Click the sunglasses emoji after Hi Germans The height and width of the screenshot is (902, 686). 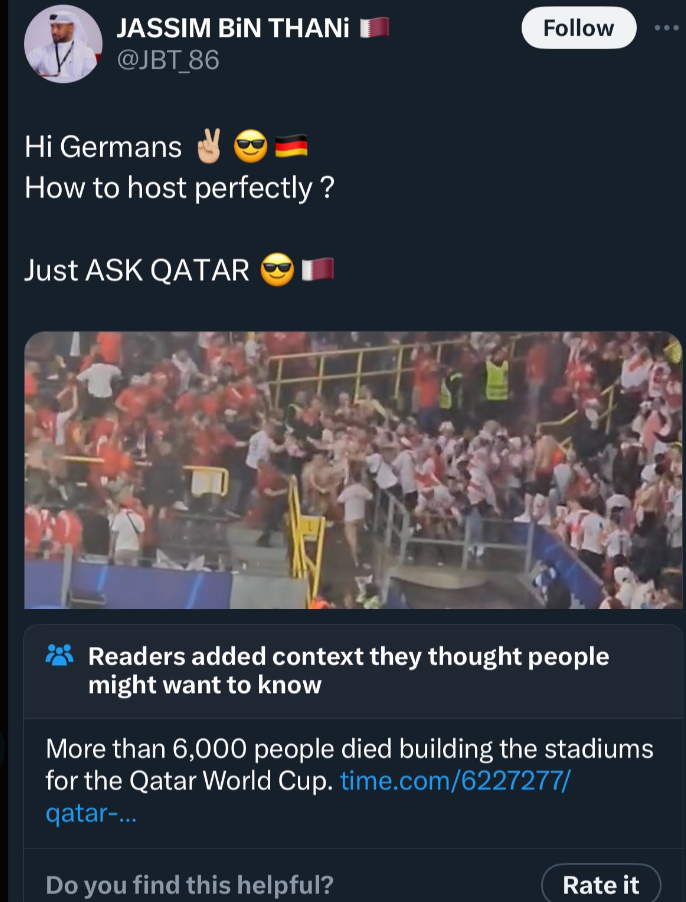click(x=248, y=148)
